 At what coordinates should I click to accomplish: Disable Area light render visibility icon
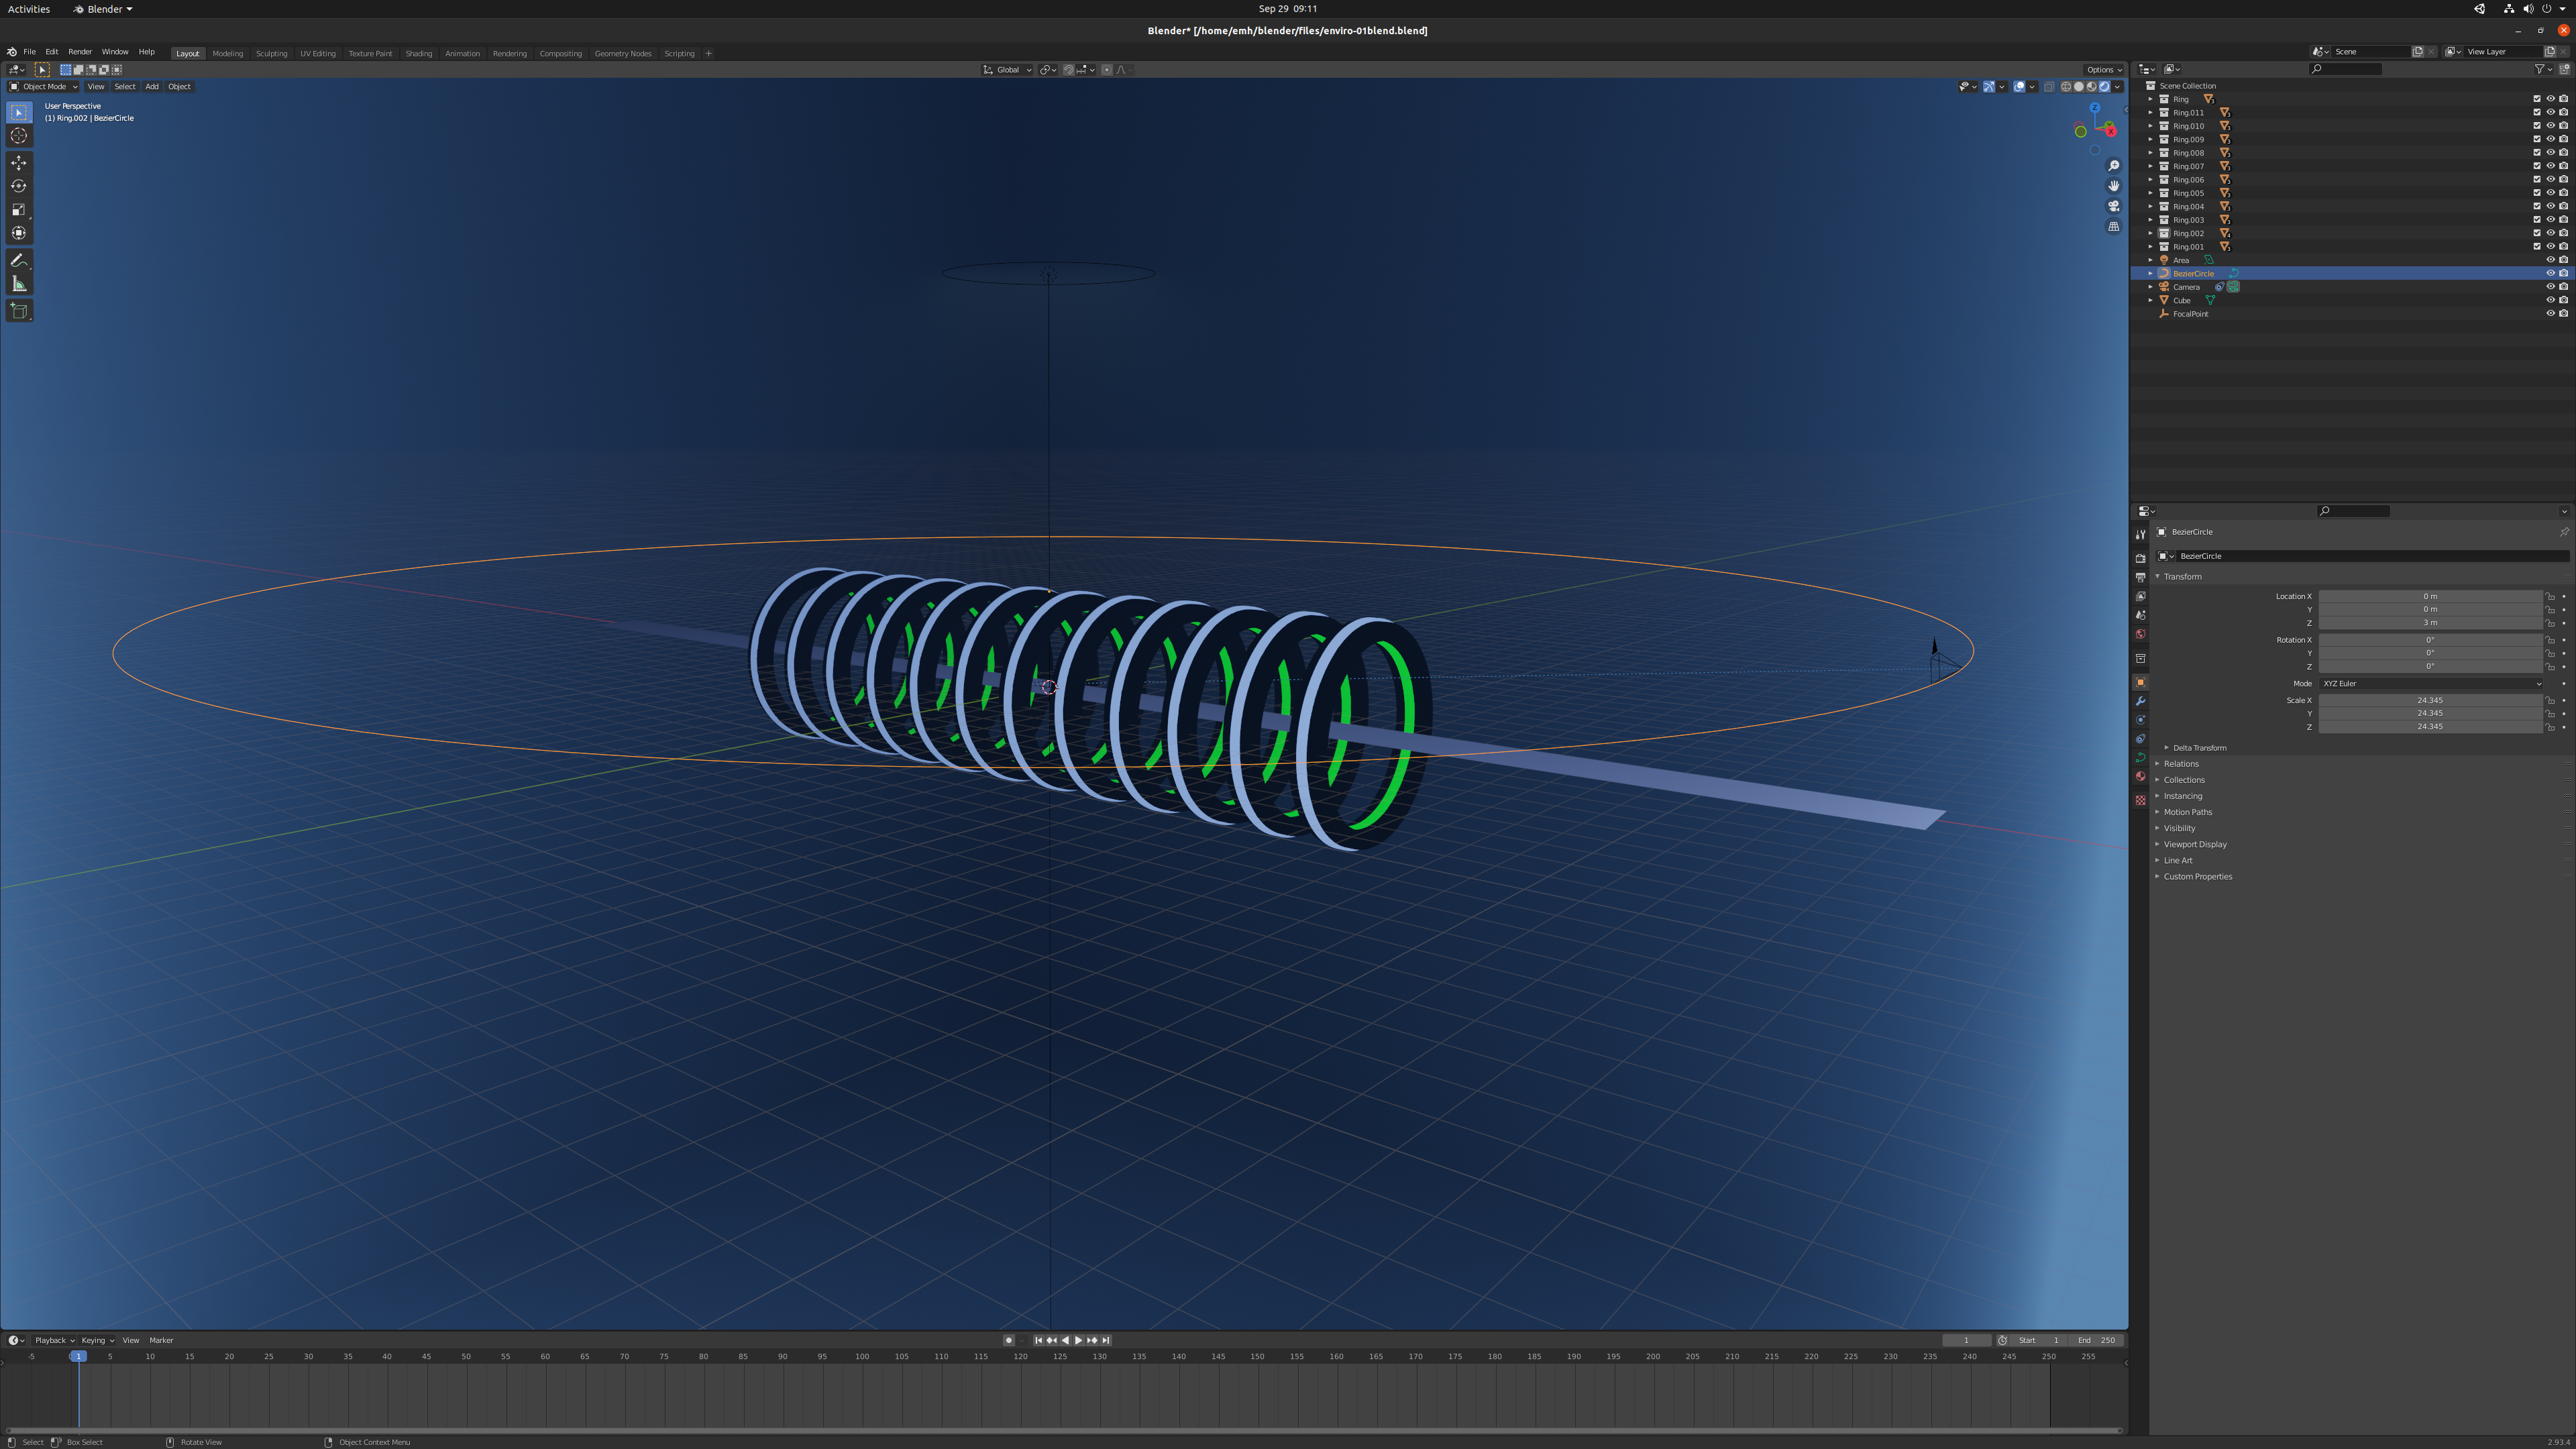(x=2563, y=260)
